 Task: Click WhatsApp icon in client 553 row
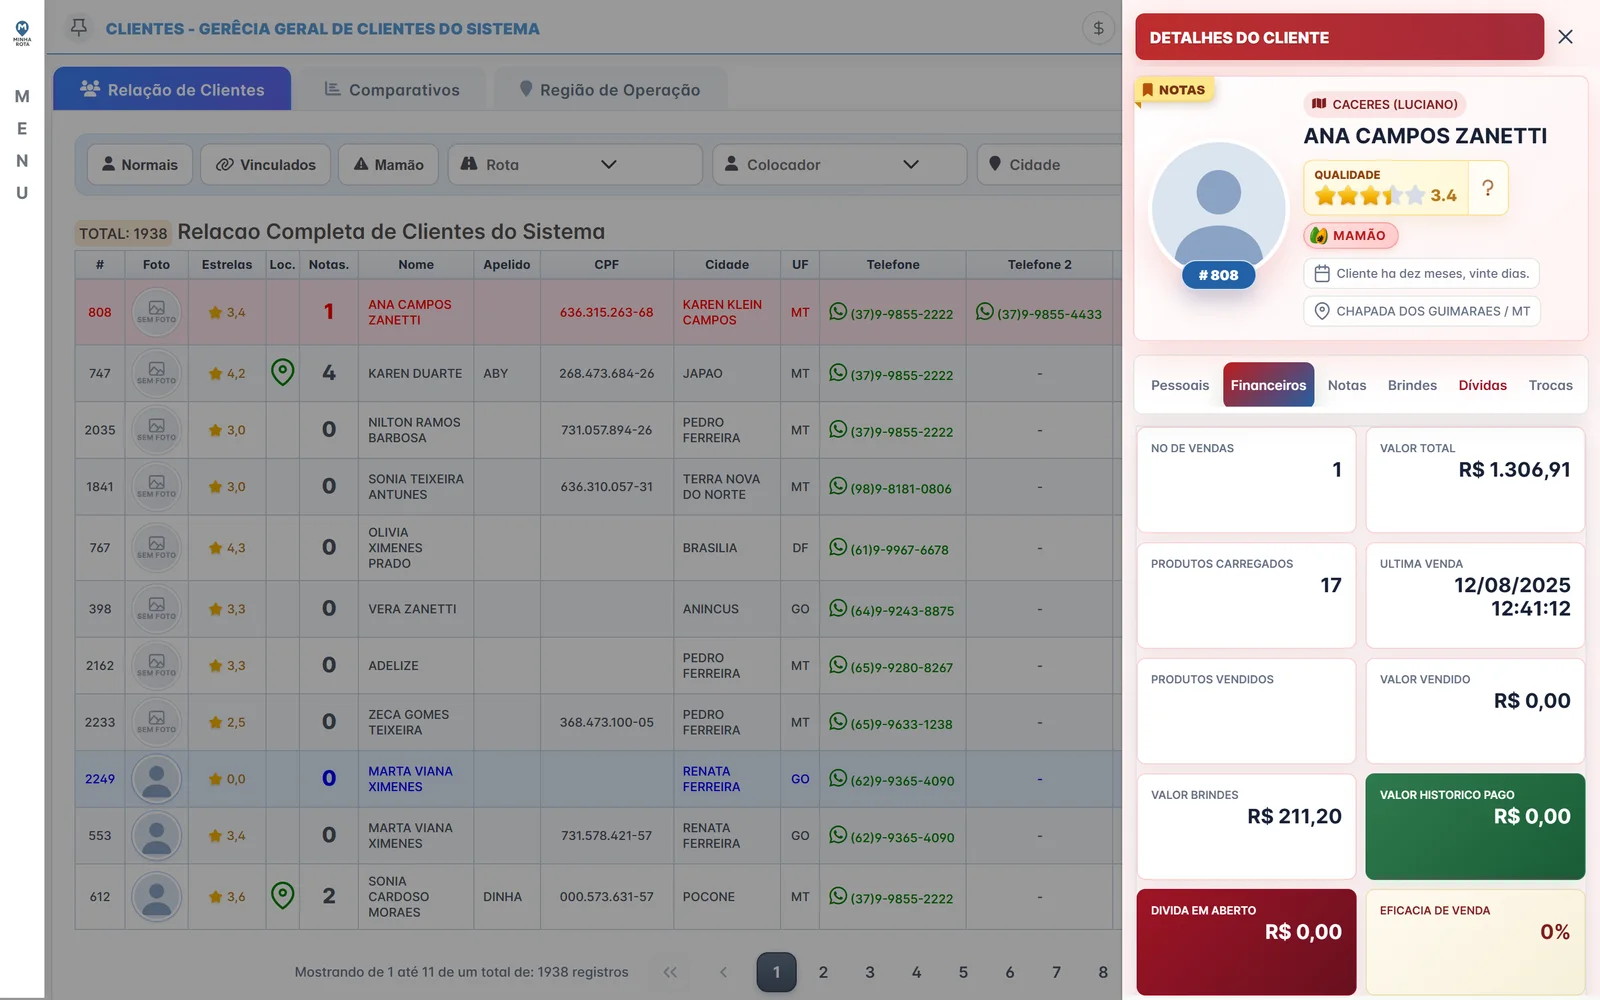point(838,835)
